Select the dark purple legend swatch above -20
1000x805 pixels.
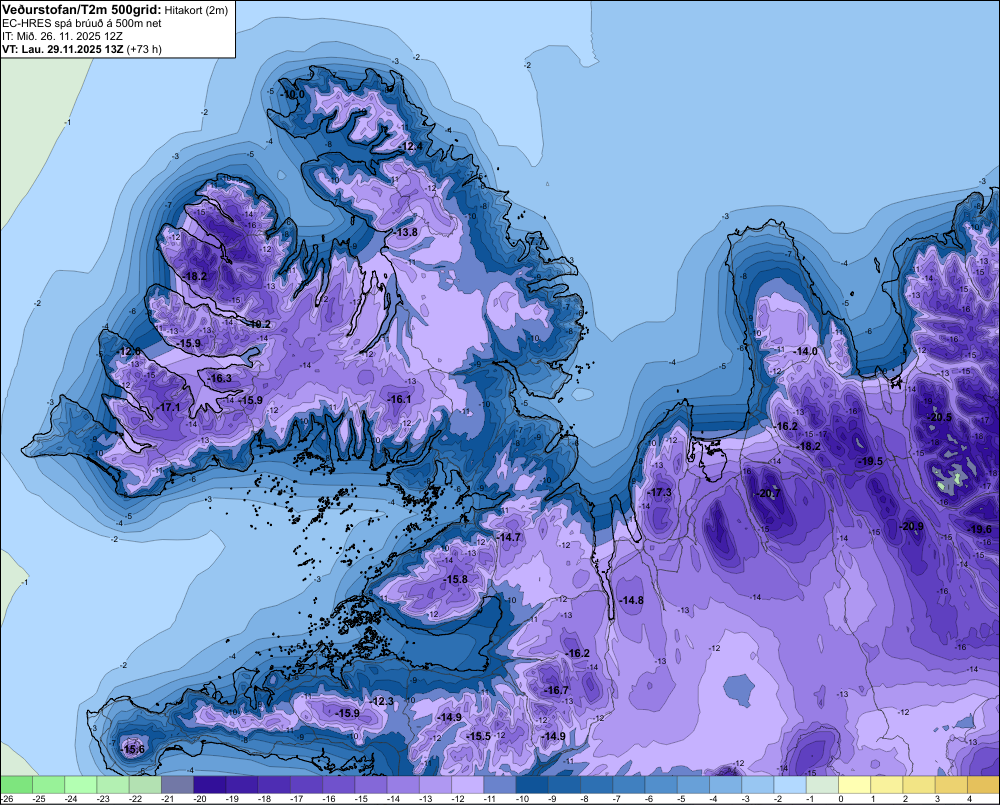click(x=209, y=785)
